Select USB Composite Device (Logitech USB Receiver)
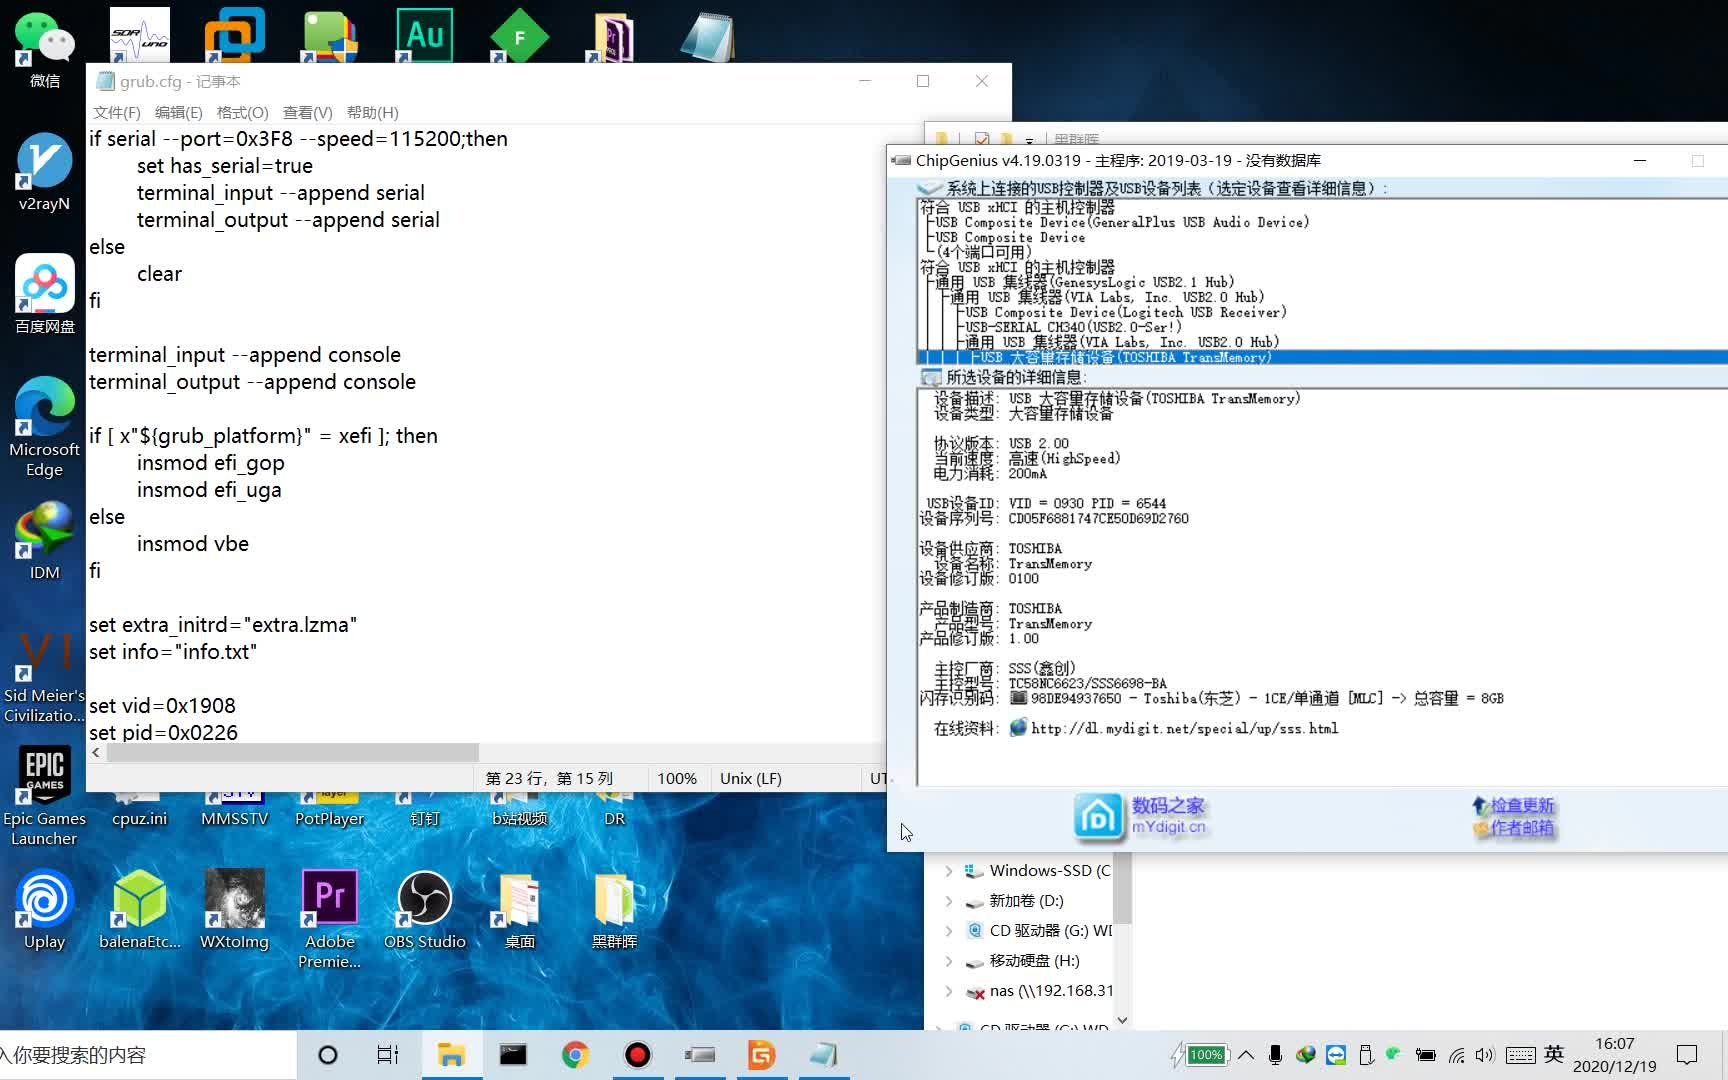1728x1080 pixels. point(1126,312)
